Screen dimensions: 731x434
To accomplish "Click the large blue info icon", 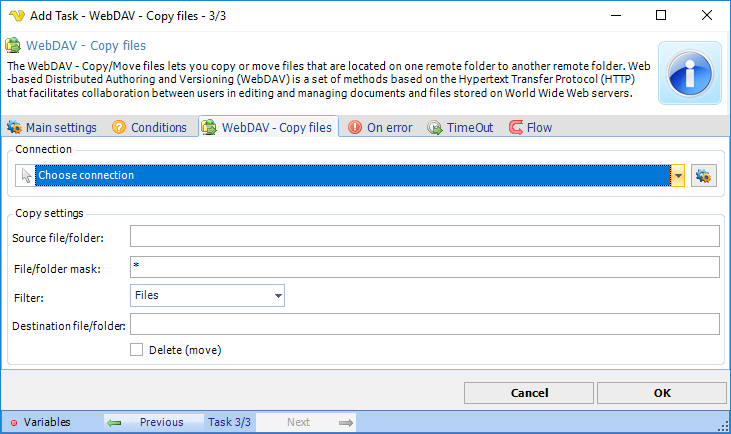I will pyautogui.click(x=690, y=73).
